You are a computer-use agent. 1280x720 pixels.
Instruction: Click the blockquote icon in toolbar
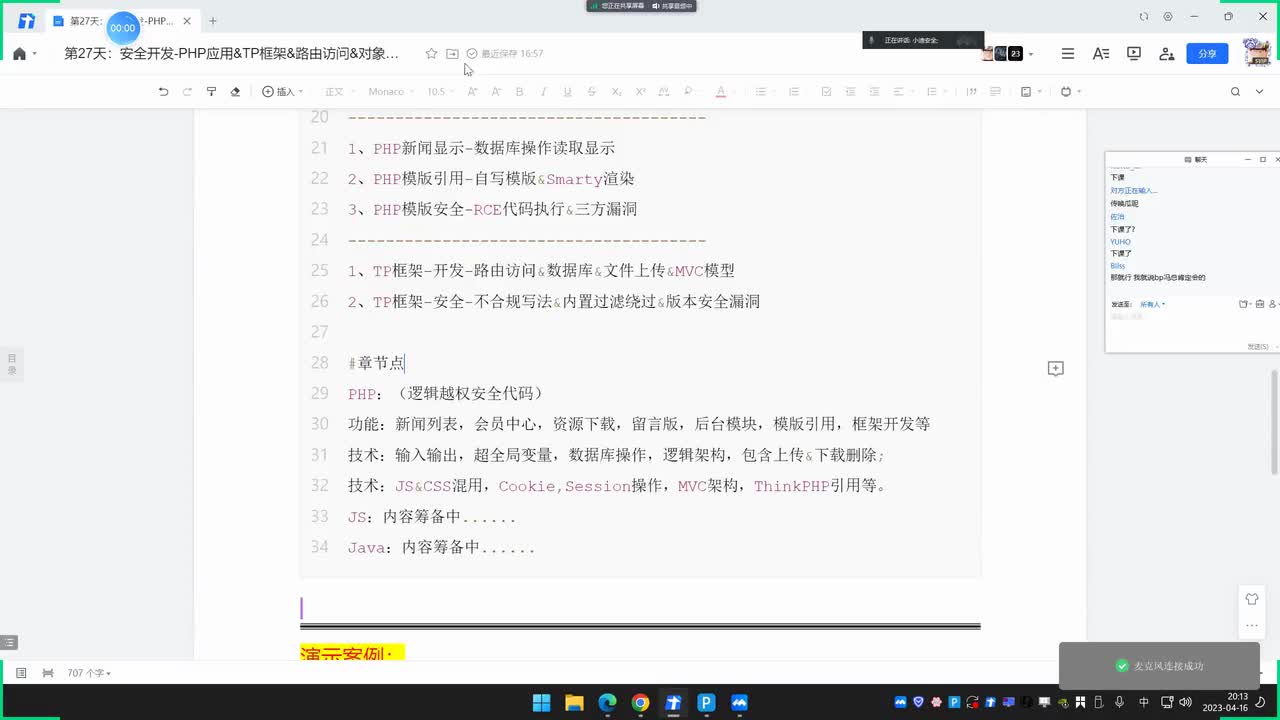(x=971, y=91)
